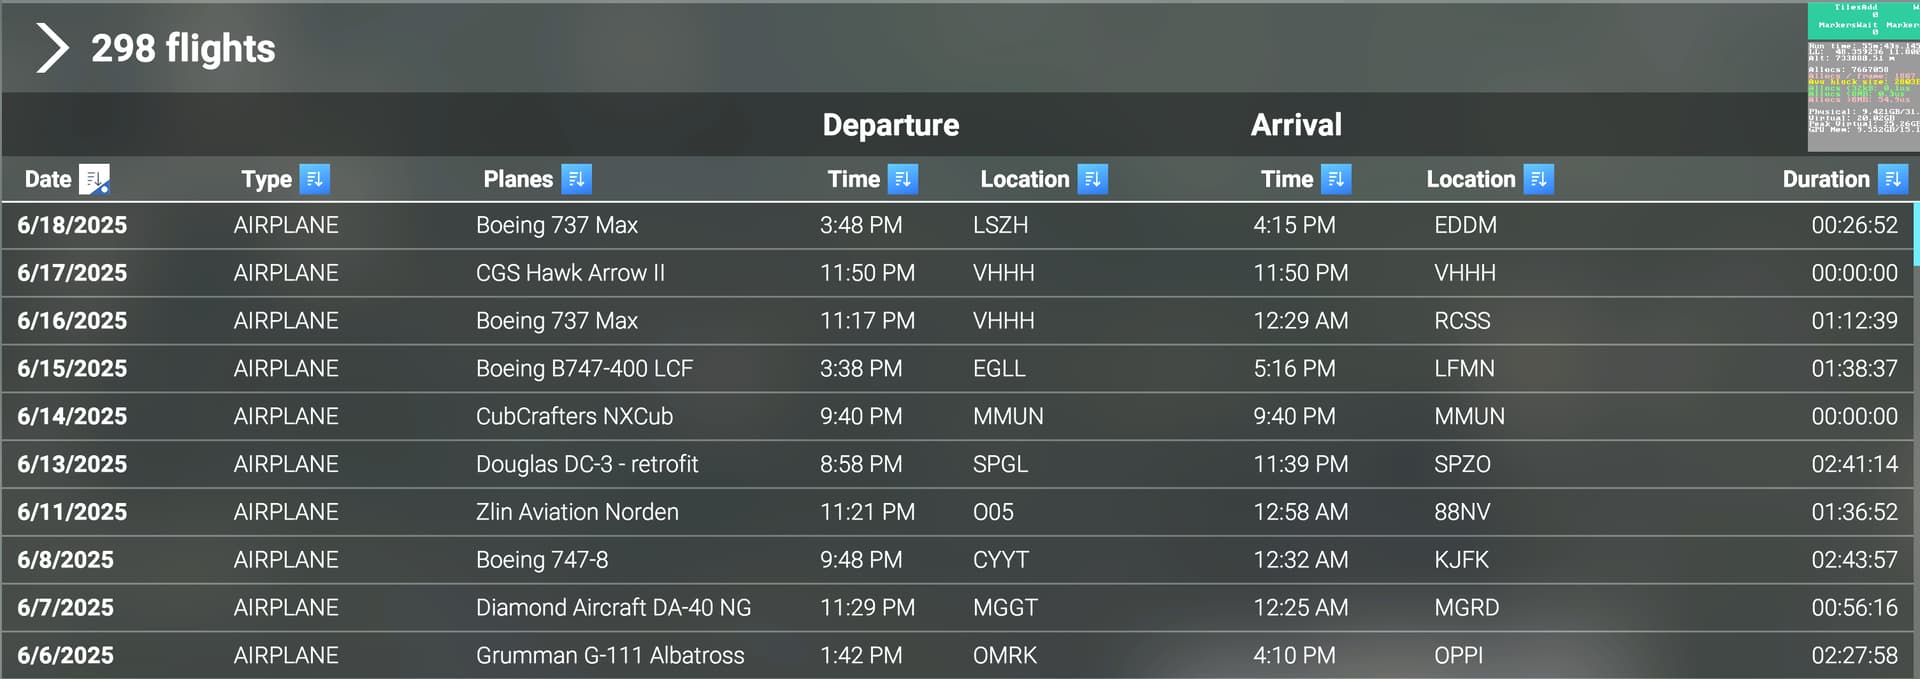The image size is (1920, 679).
Task: Select the CGS Hawk Arrow II flight
Action: (x=957, y=273)
